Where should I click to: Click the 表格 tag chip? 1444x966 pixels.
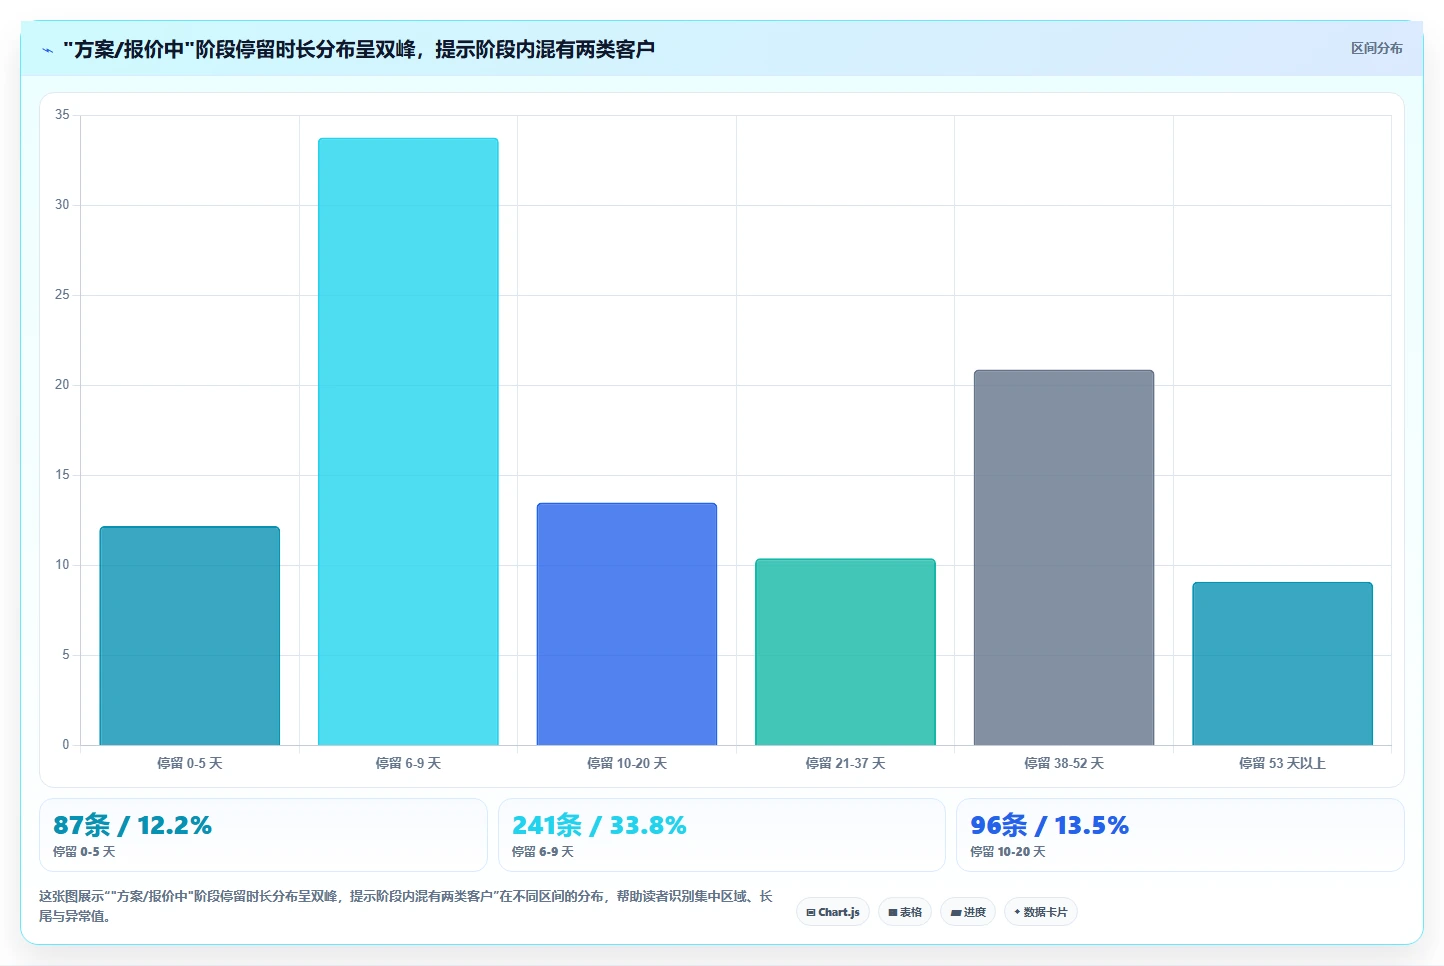point(905,912)
